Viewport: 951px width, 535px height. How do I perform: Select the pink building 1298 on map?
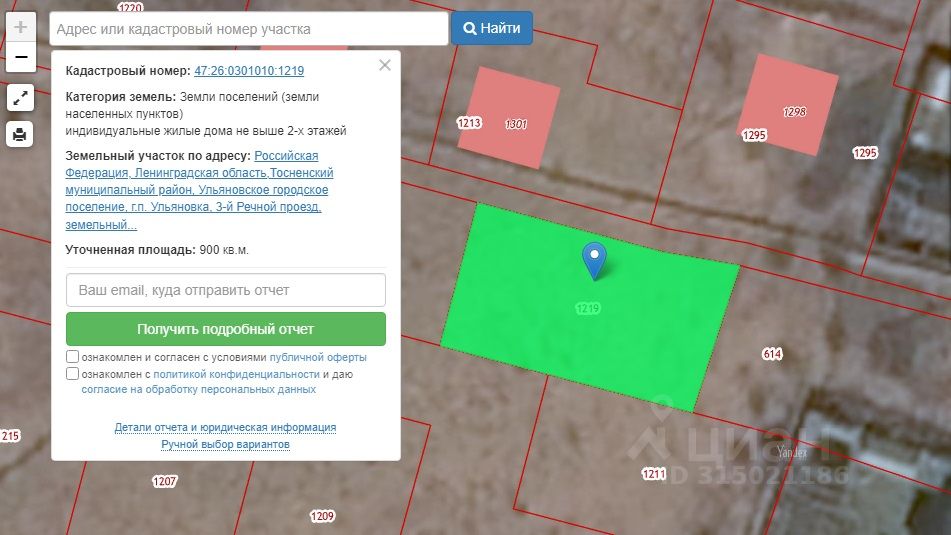coord(788,104)
